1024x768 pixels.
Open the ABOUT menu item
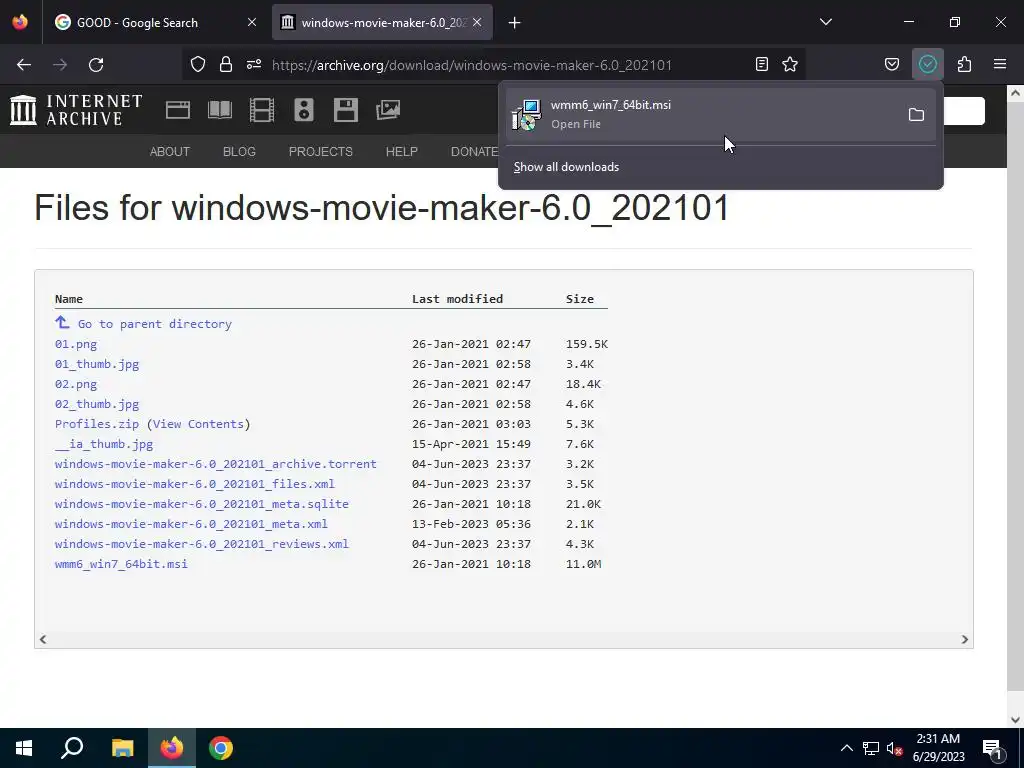click(170, 152)
